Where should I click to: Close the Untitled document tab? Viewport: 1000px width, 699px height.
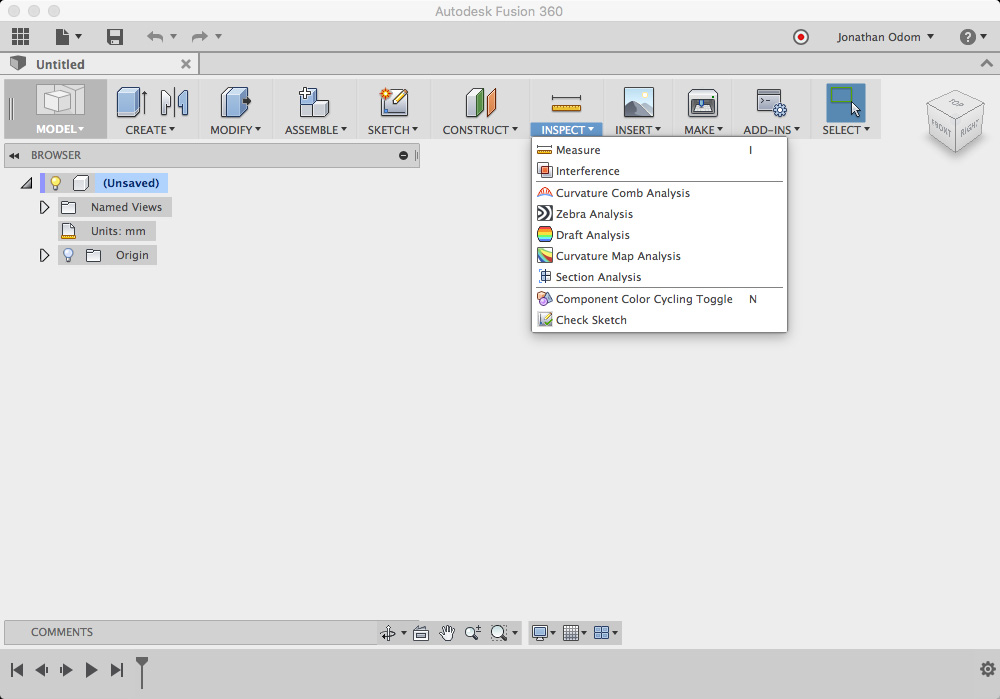click(x=186, y=64)
